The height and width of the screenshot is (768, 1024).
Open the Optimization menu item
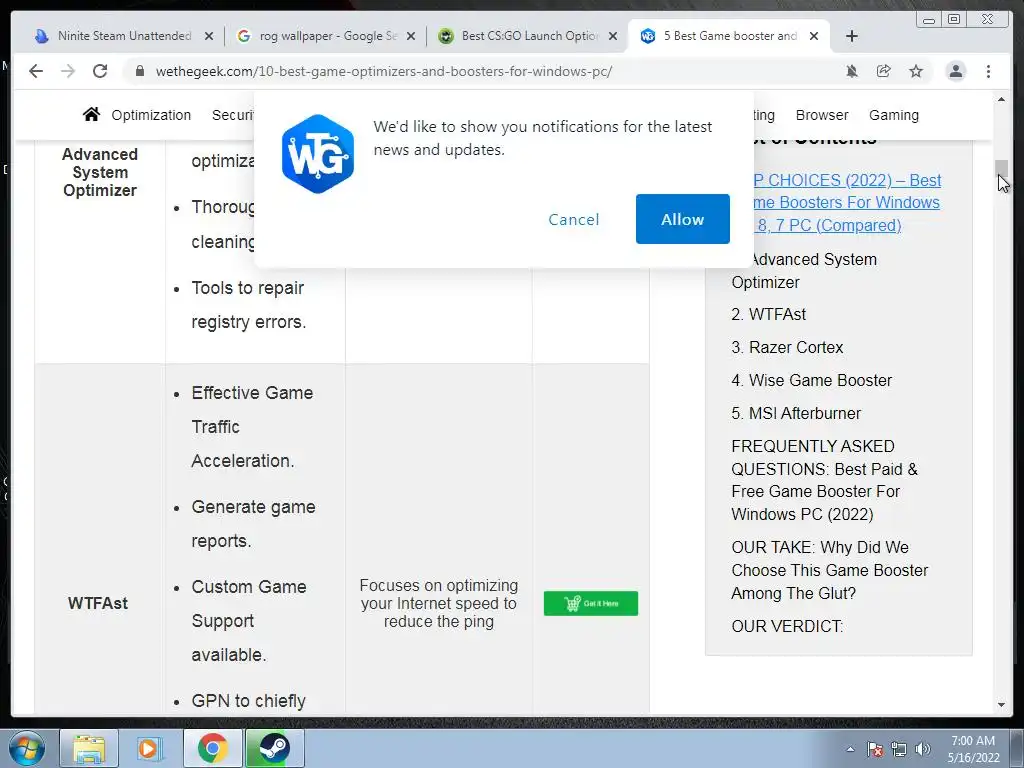[x=151, y=115]
